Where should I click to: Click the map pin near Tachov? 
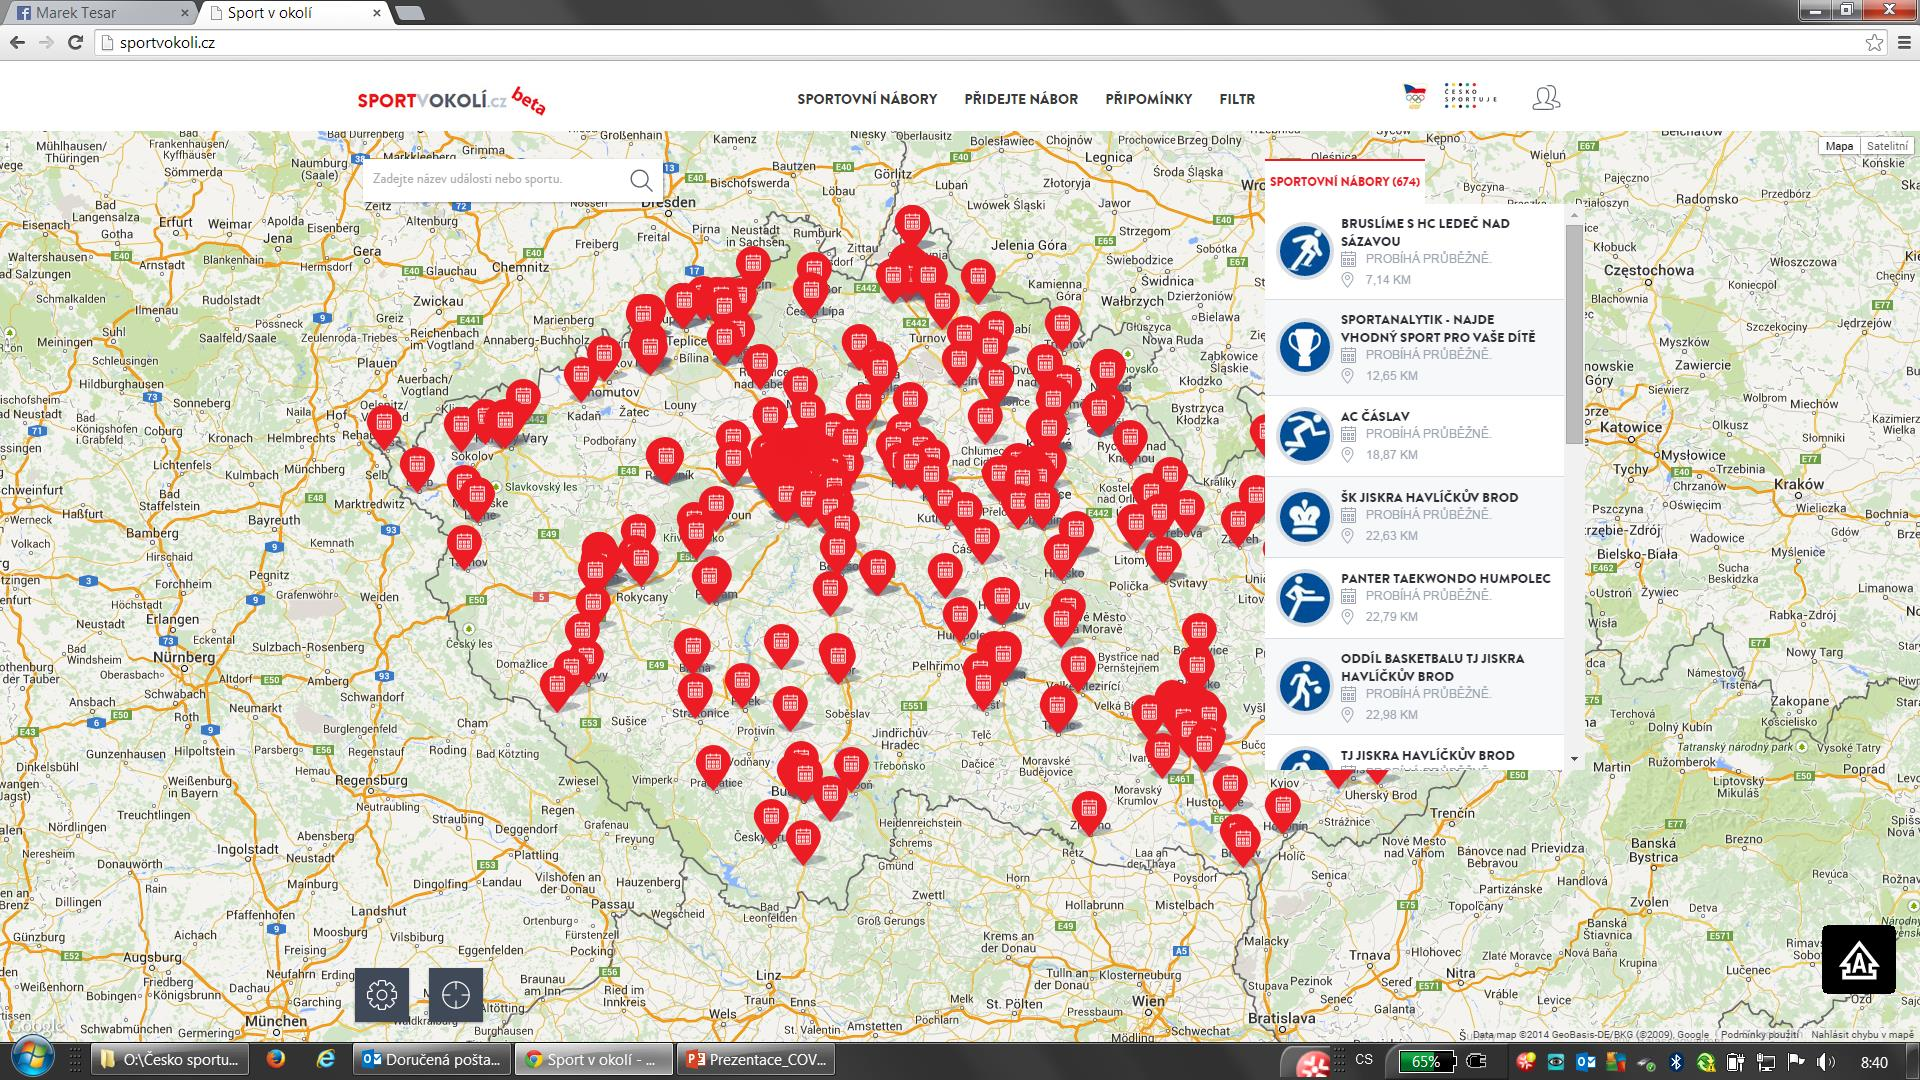coord(464,546)
